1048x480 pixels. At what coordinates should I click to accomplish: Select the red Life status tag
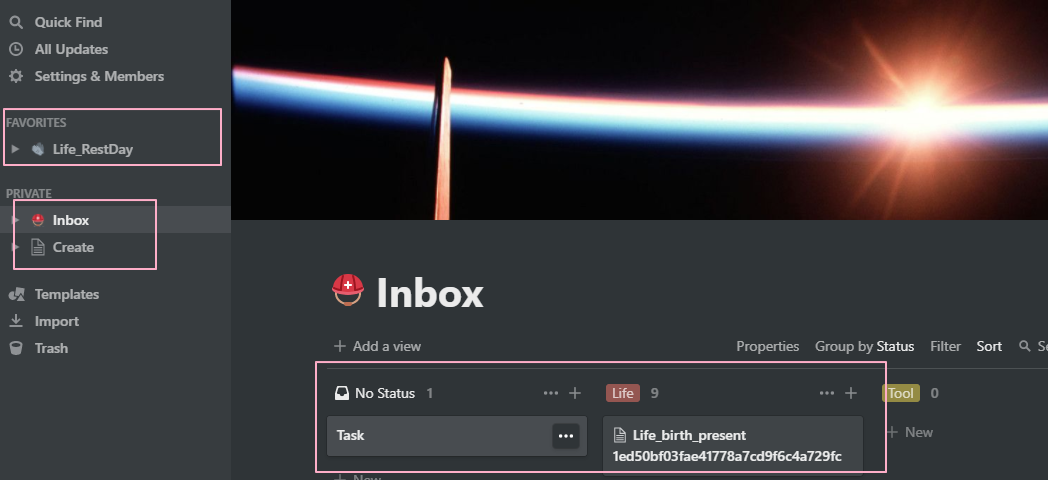(622, 393)
